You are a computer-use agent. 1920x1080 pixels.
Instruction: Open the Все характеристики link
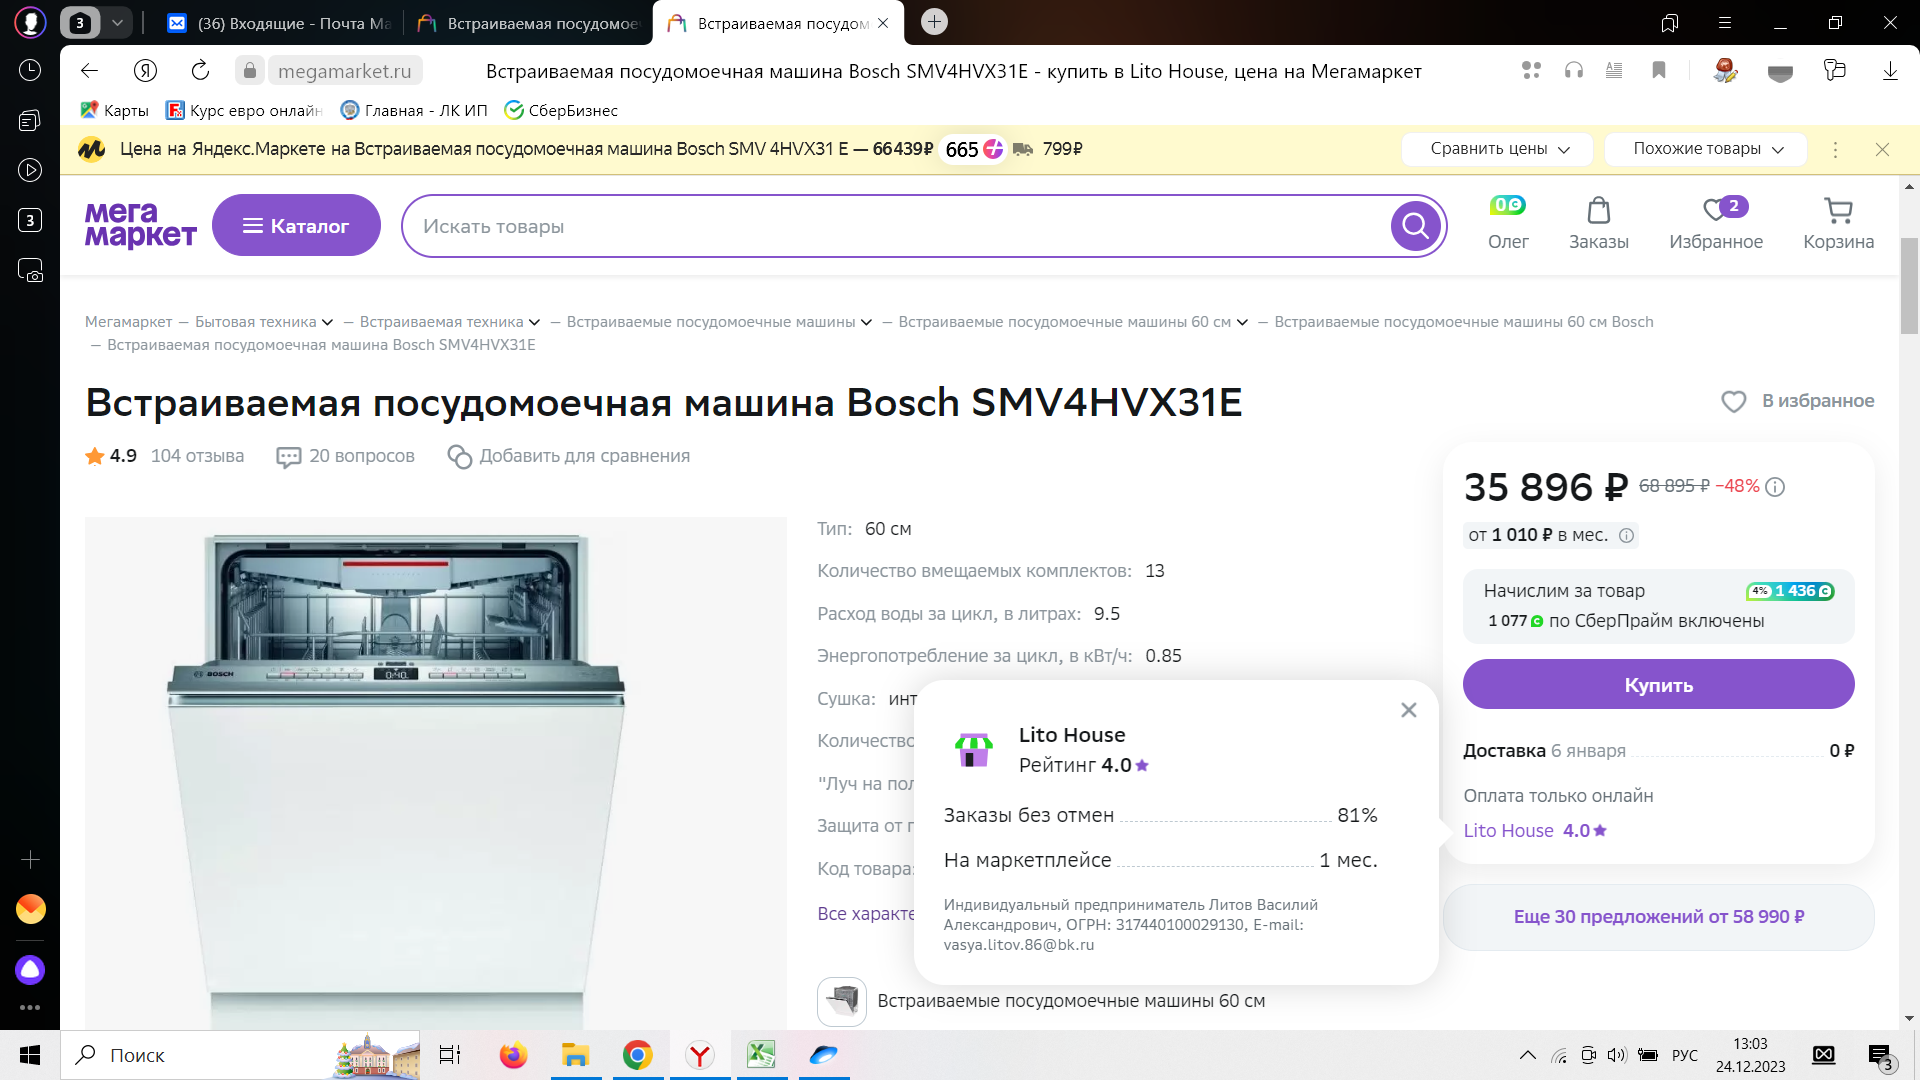pyautogui.click(x=866, y=914)
